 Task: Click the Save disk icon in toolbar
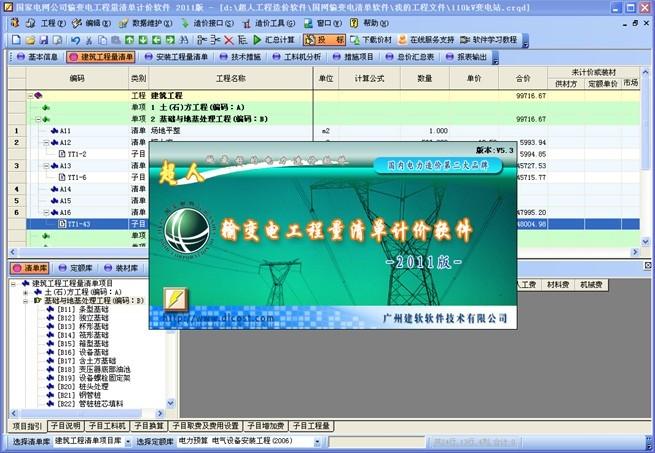43,40
